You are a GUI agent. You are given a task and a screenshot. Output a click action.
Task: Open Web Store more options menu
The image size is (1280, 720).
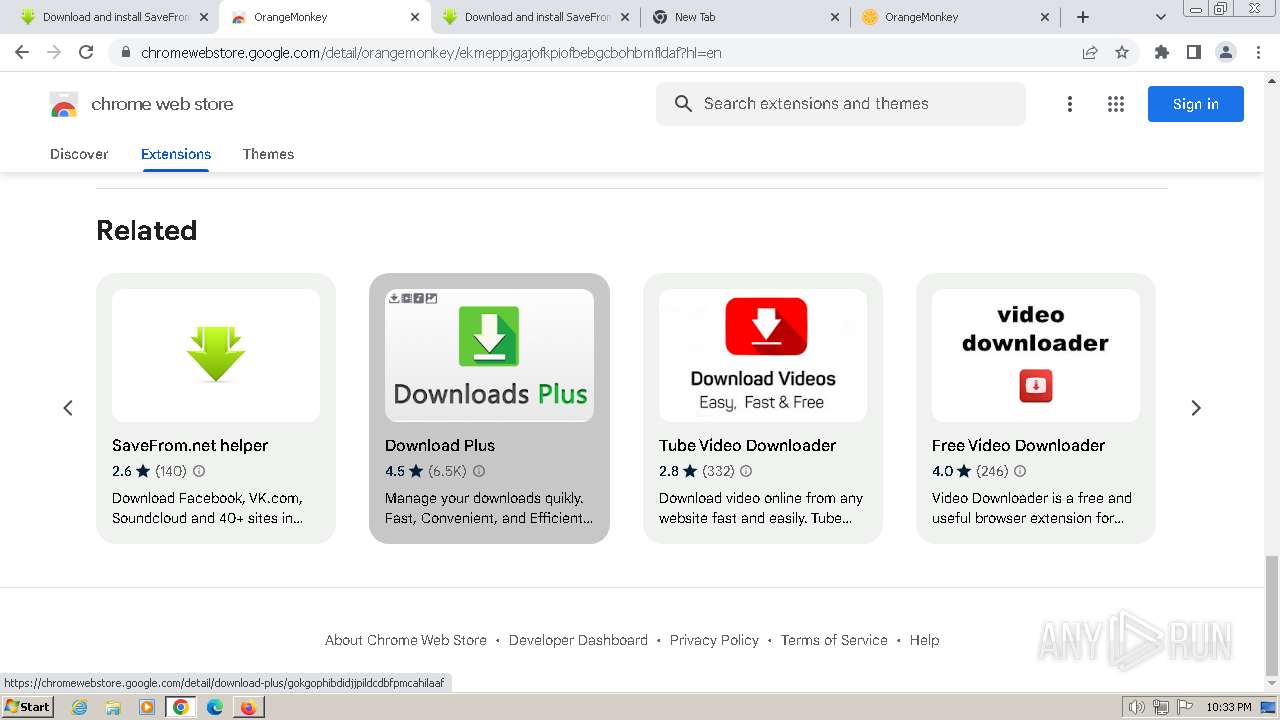pos(1069,104)
